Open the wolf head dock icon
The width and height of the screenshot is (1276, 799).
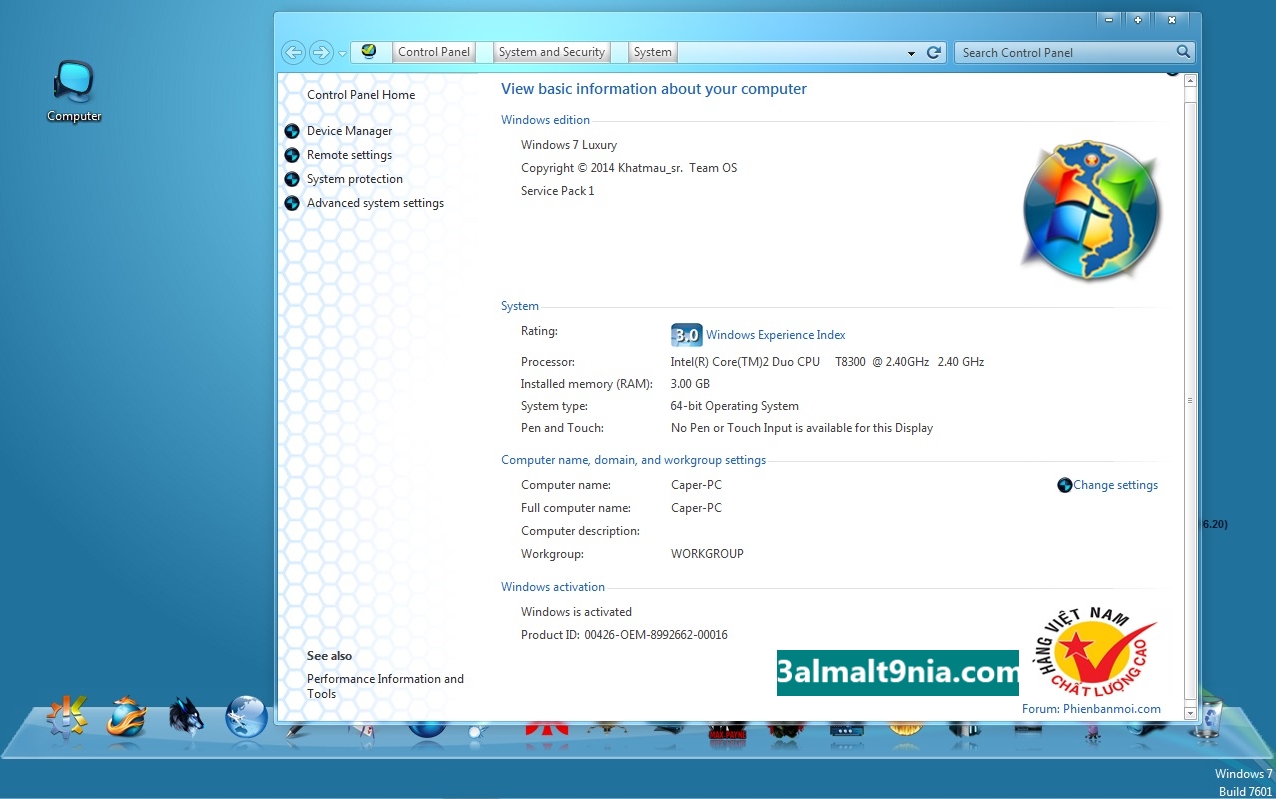(x=186, y=717)
